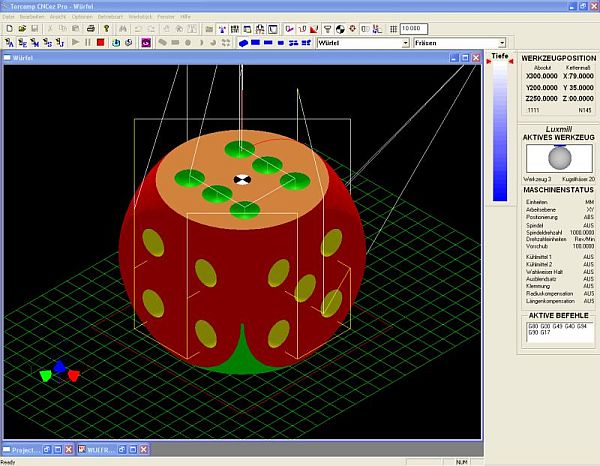Click the purple eye view icon
Image resolution: width=600 pixels, height=466 pixels.
tap(146, 43)
